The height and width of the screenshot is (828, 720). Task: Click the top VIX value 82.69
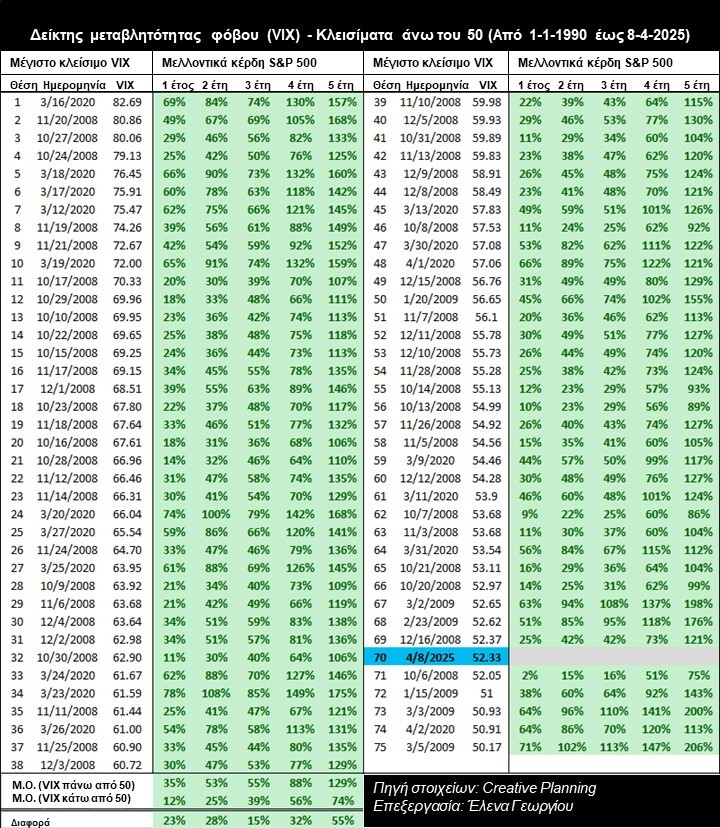coord(127,103)
